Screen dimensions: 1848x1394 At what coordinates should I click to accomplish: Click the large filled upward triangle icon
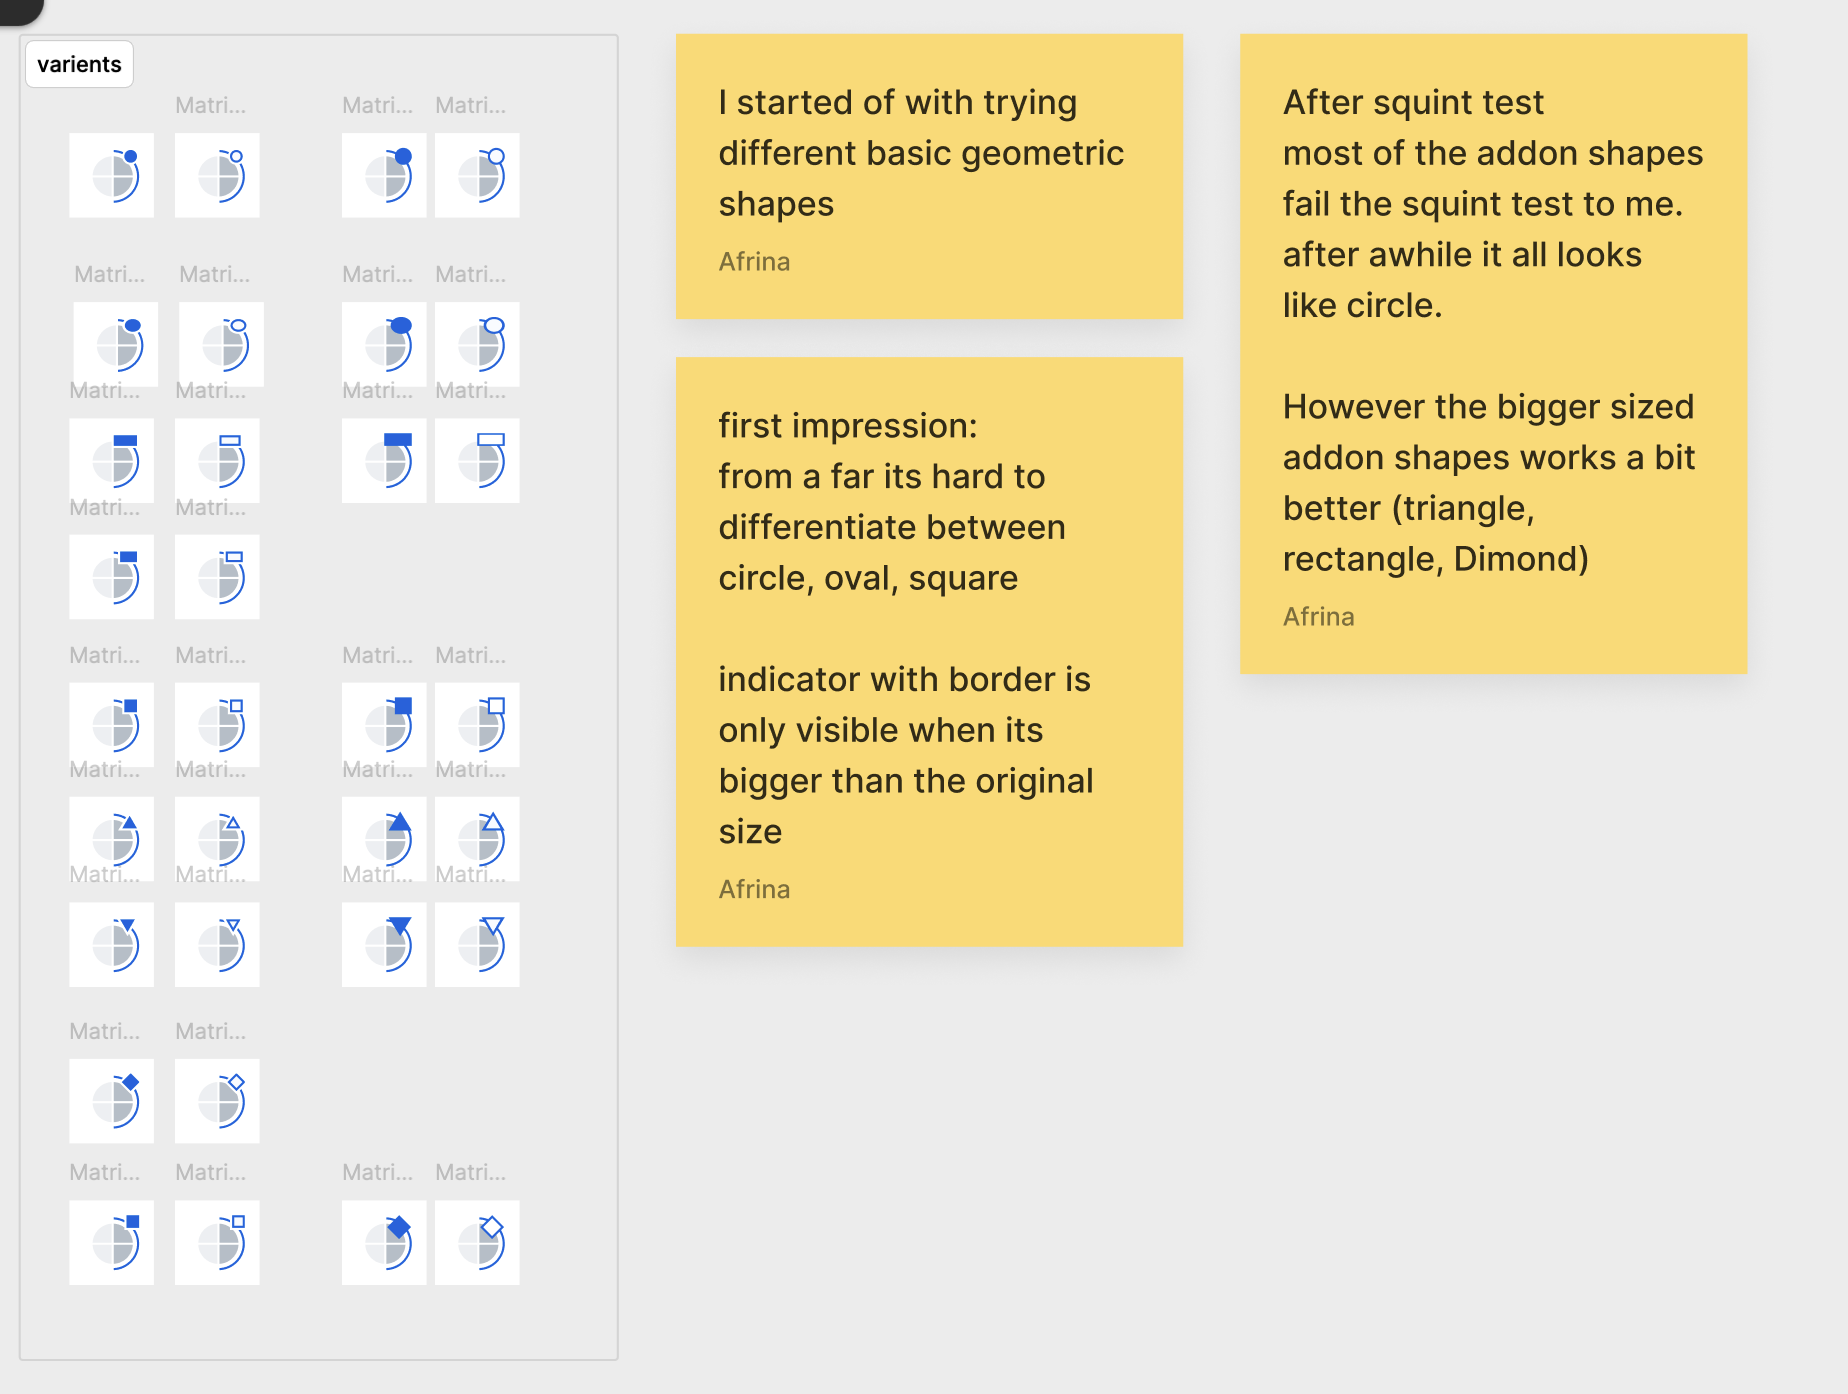coord(384,839)
